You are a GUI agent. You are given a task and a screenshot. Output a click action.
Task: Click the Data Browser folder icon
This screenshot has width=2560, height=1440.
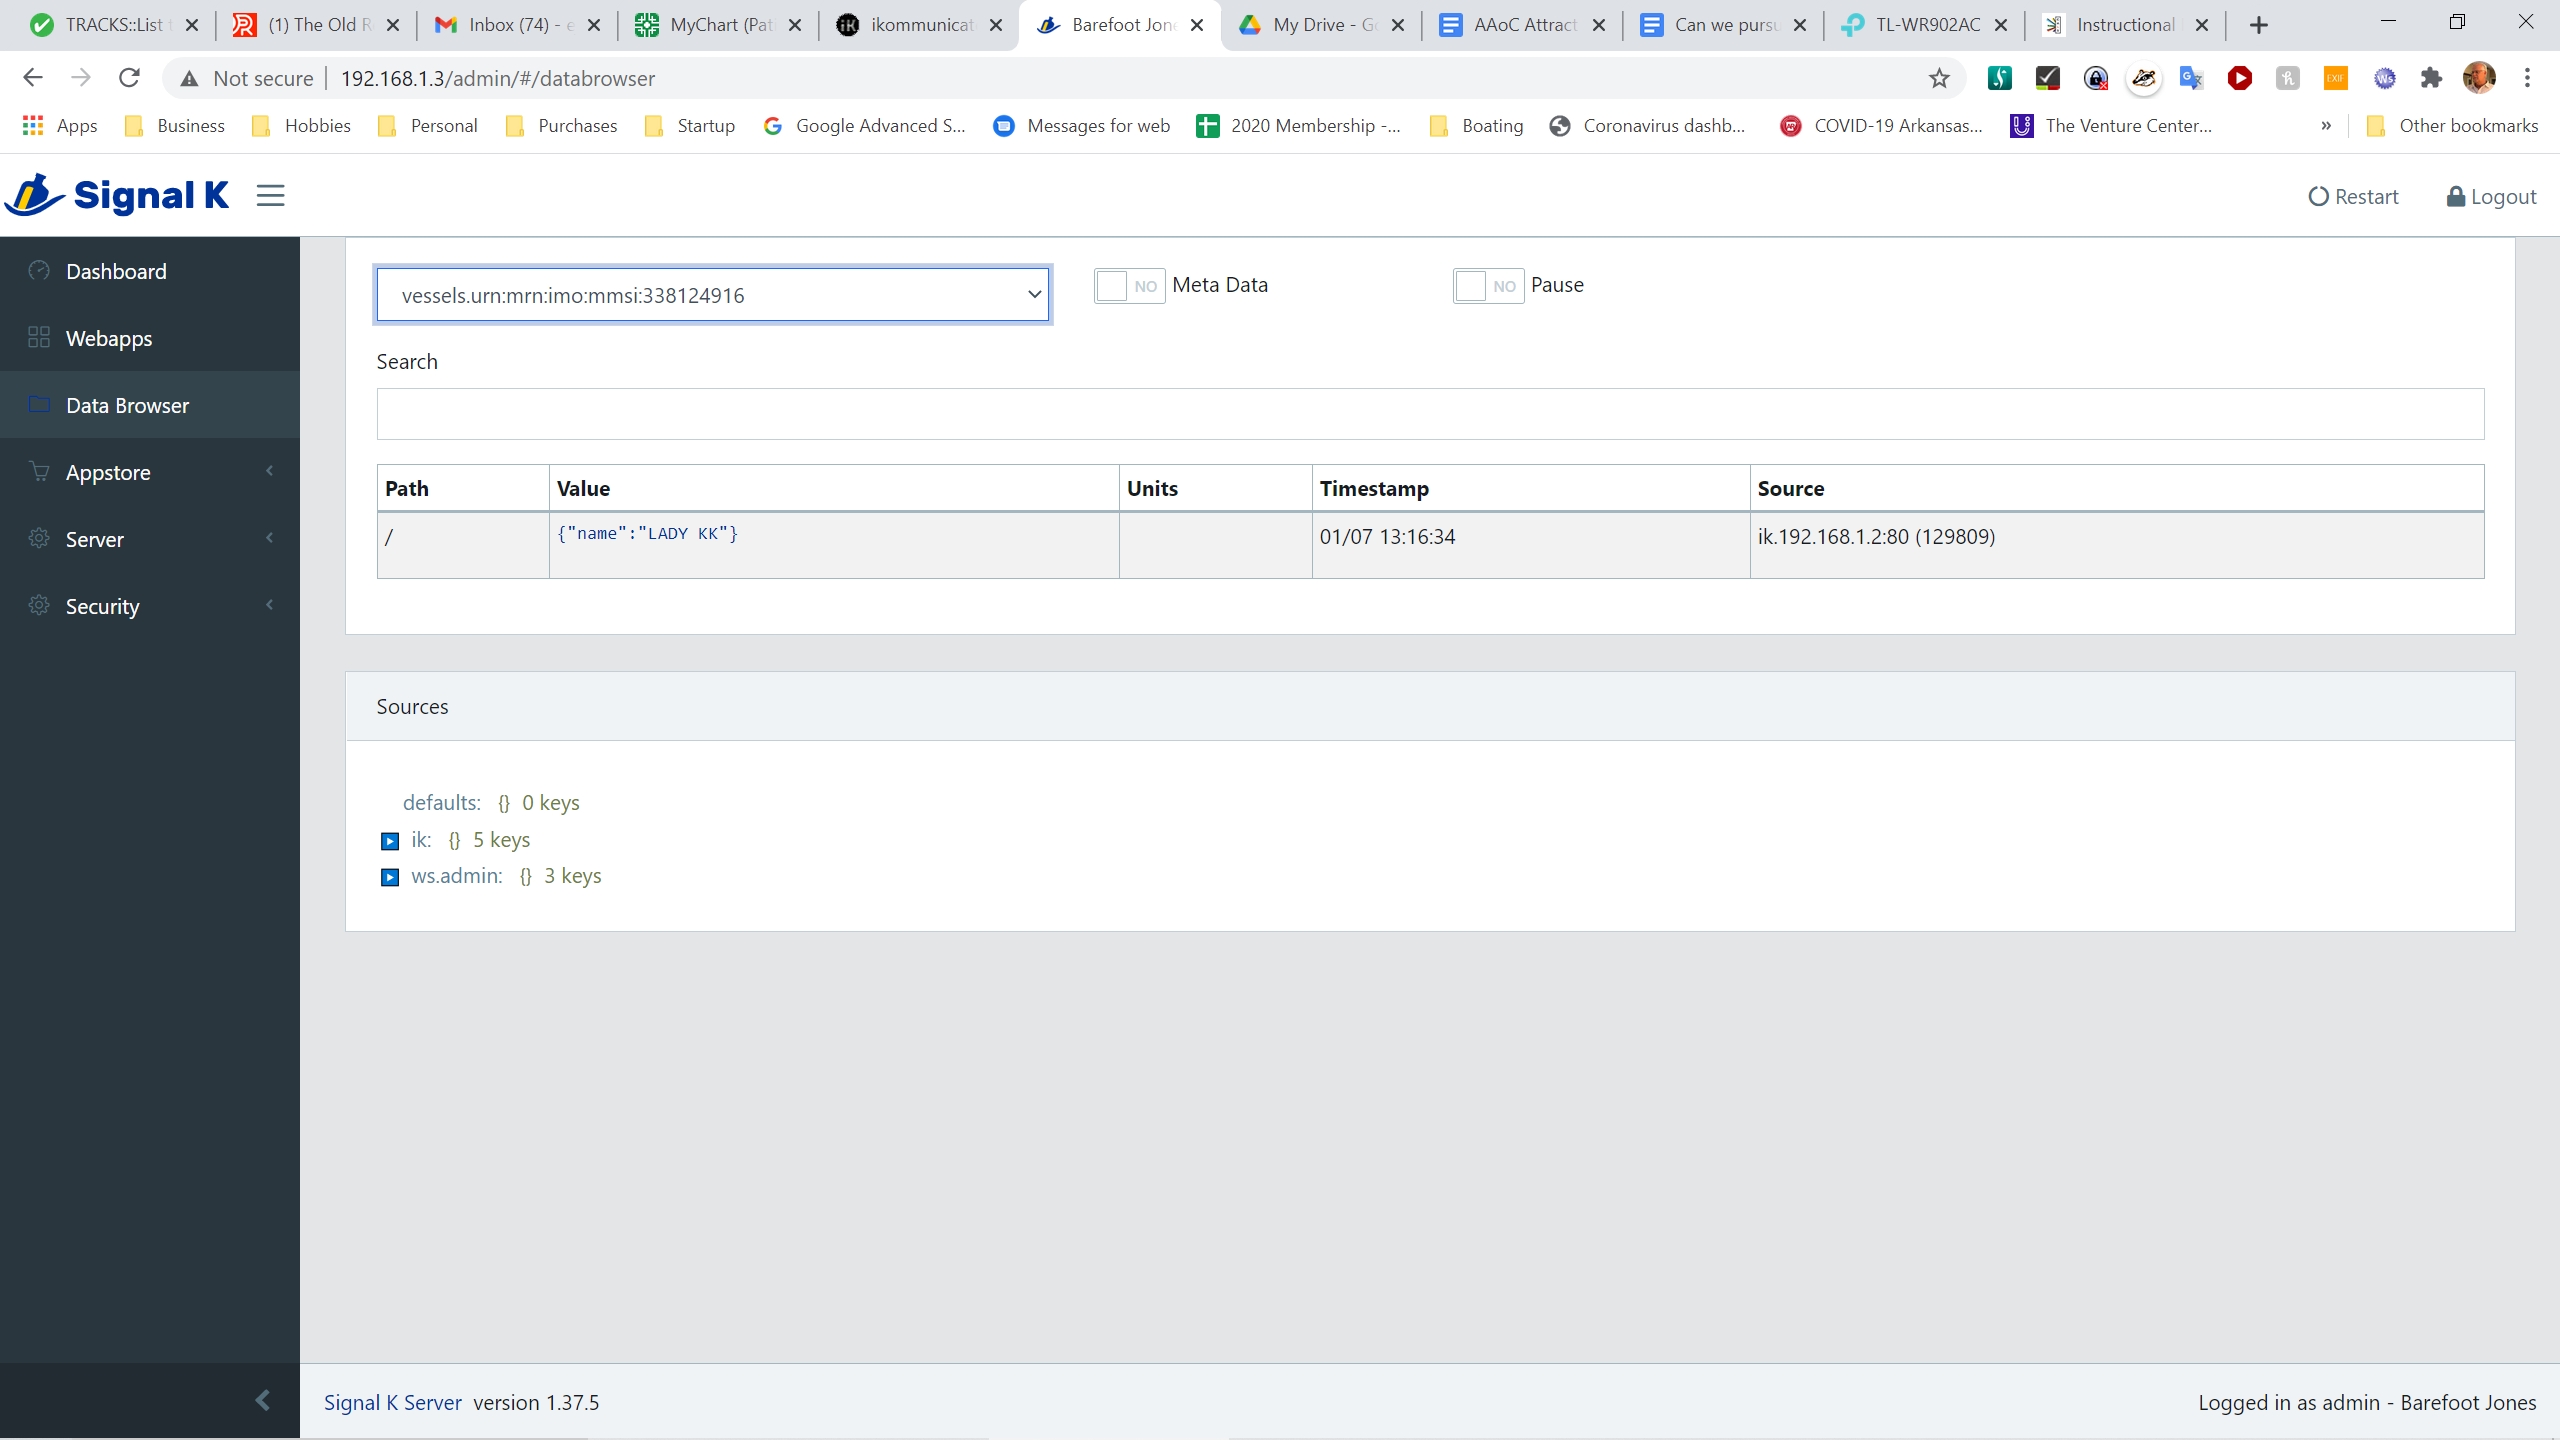pyautogui.click(x=38, y=404)
